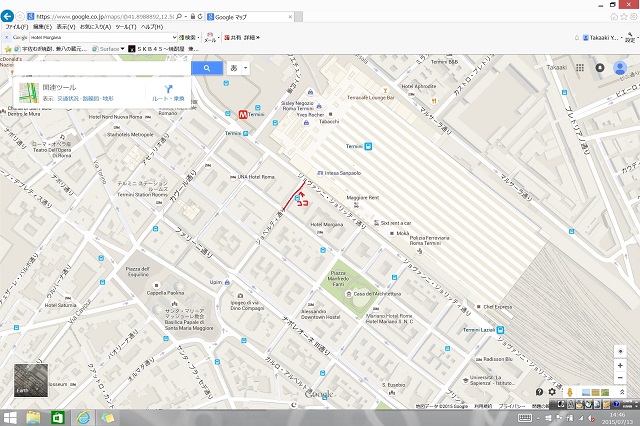Open the お気に入り(A) menu
The image size is (640, 426).
pyautogui.click(x=96, y=27)
